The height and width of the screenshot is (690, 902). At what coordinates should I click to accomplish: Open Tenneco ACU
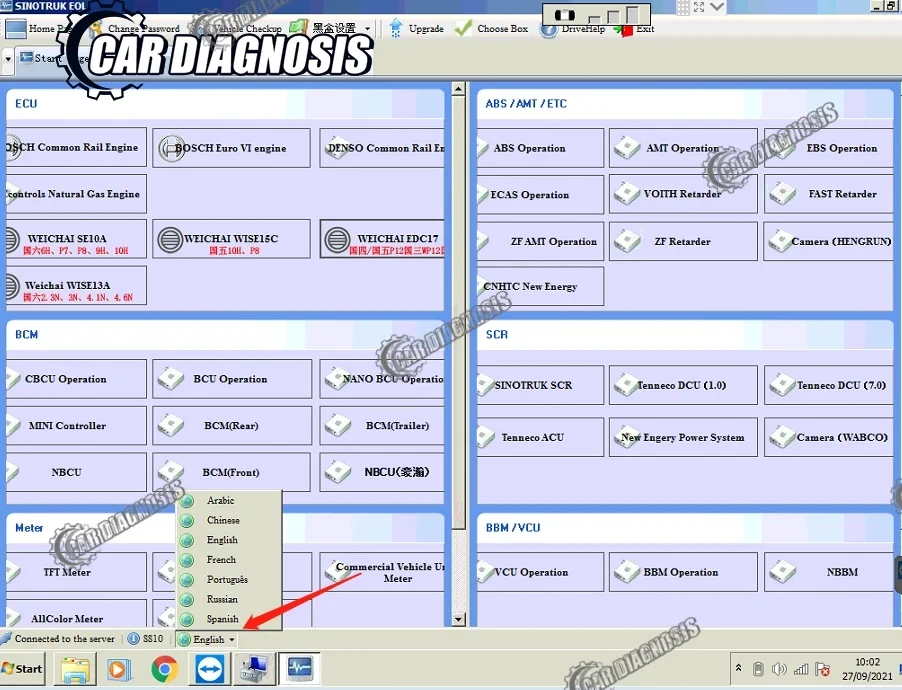540,437
